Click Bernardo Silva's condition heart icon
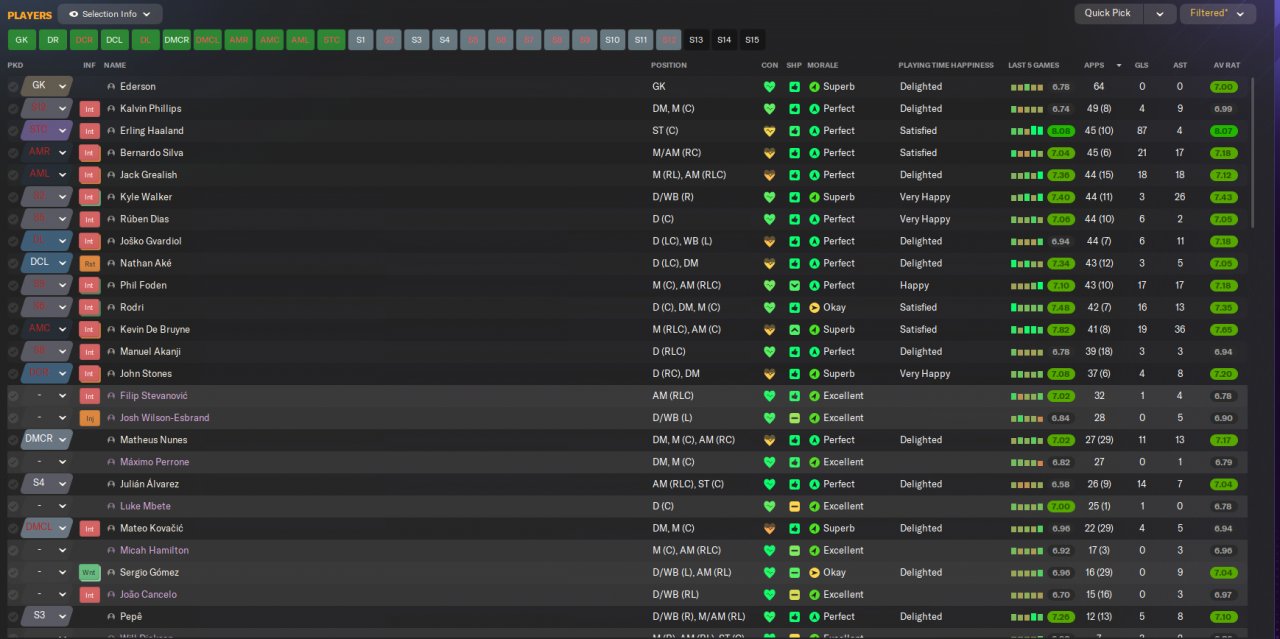The height and width of the screenshot is (639, 1280). tap(769, 153)
